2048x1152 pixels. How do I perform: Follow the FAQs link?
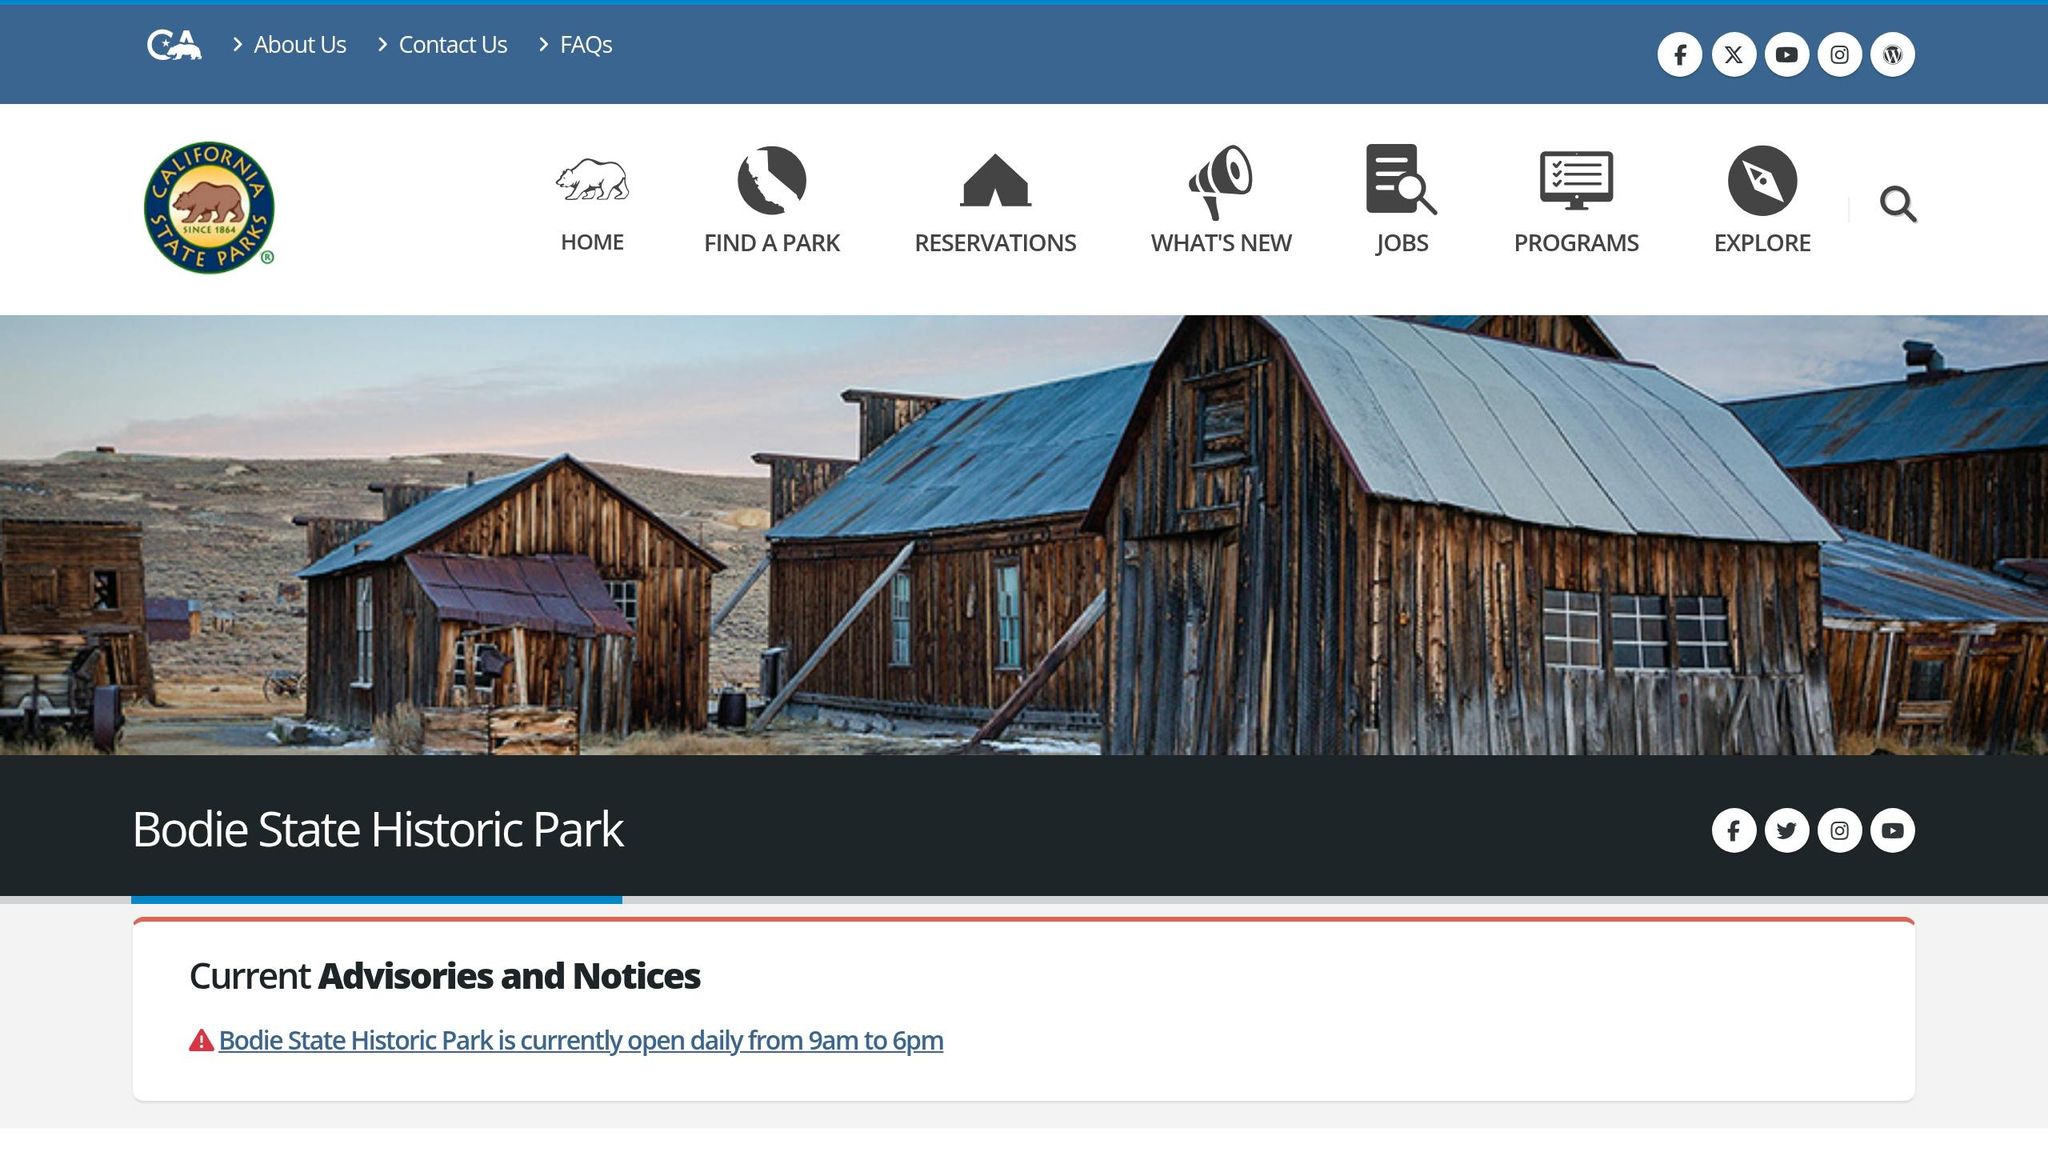coord(586,45)
